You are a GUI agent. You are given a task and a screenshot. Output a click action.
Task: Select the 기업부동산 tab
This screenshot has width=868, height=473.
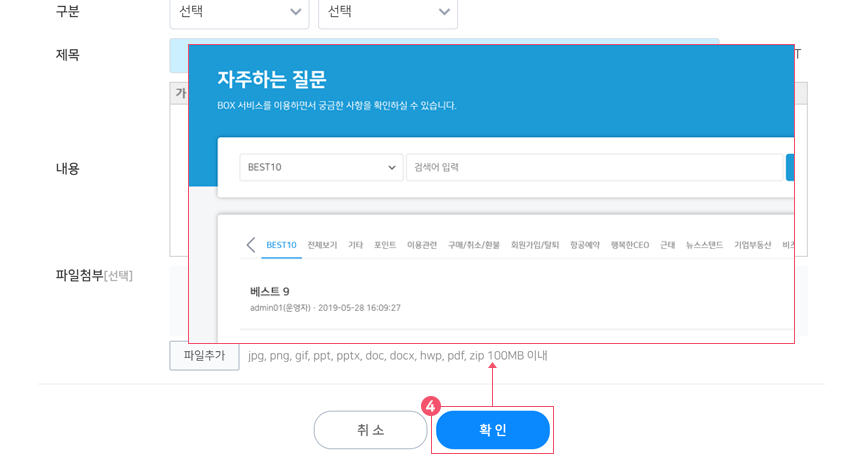[x=752, y=245]
